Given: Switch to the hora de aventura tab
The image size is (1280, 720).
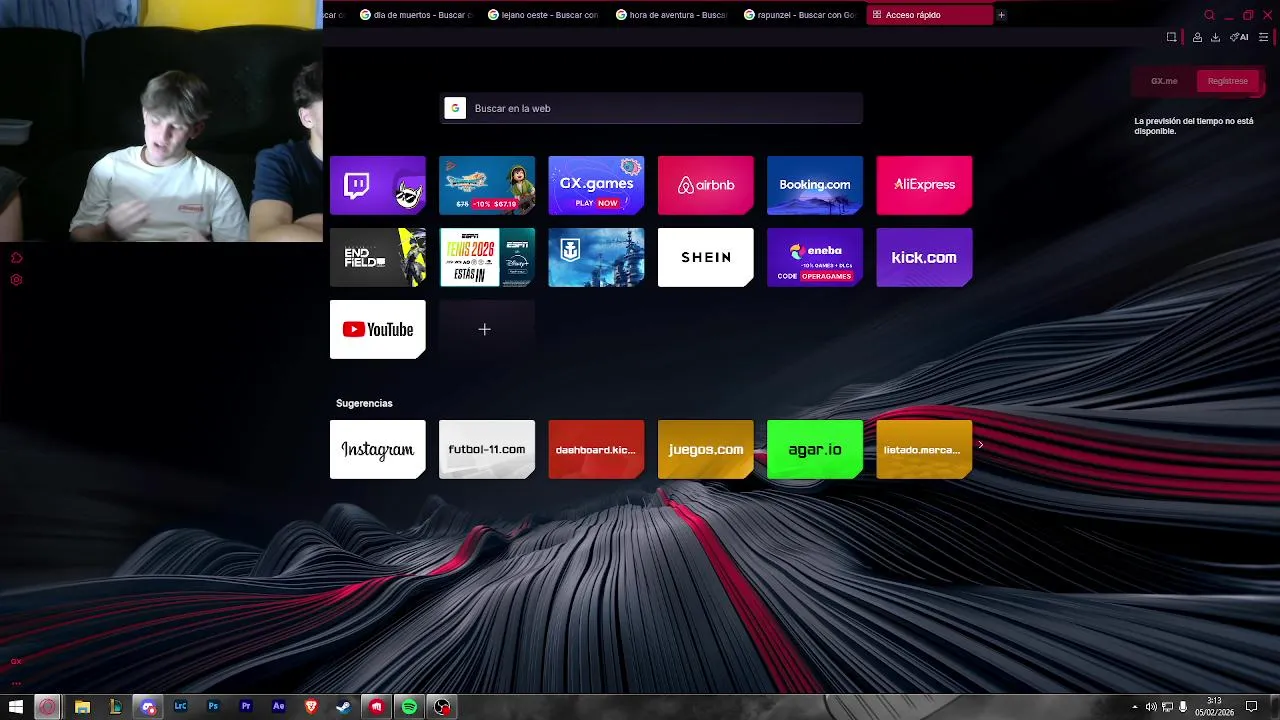Looking at the screenshot, I should 671,15.
